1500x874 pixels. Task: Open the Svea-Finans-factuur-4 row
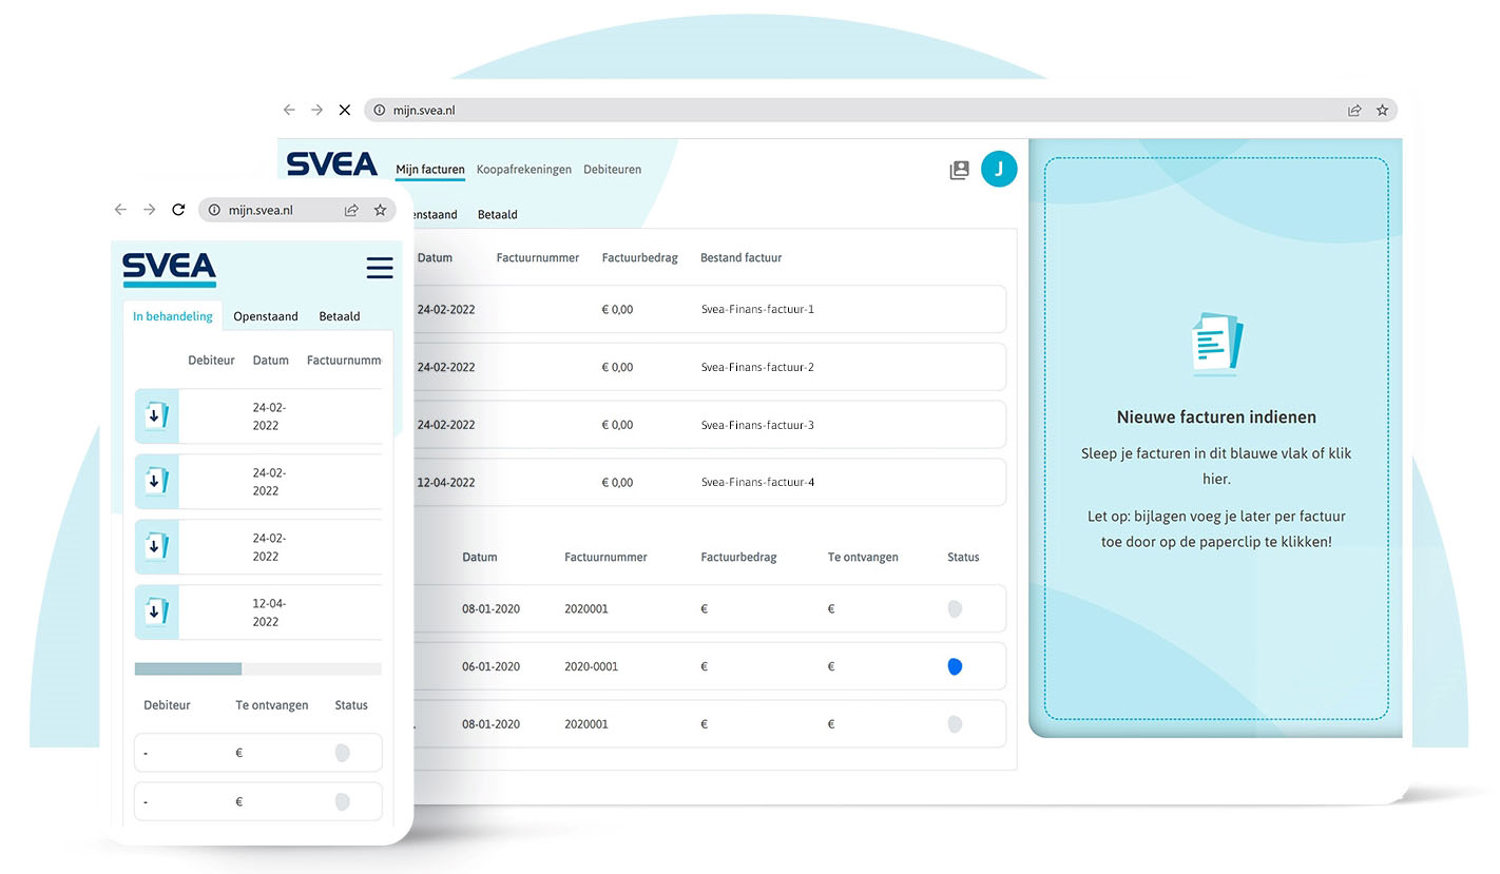(709, 482)
